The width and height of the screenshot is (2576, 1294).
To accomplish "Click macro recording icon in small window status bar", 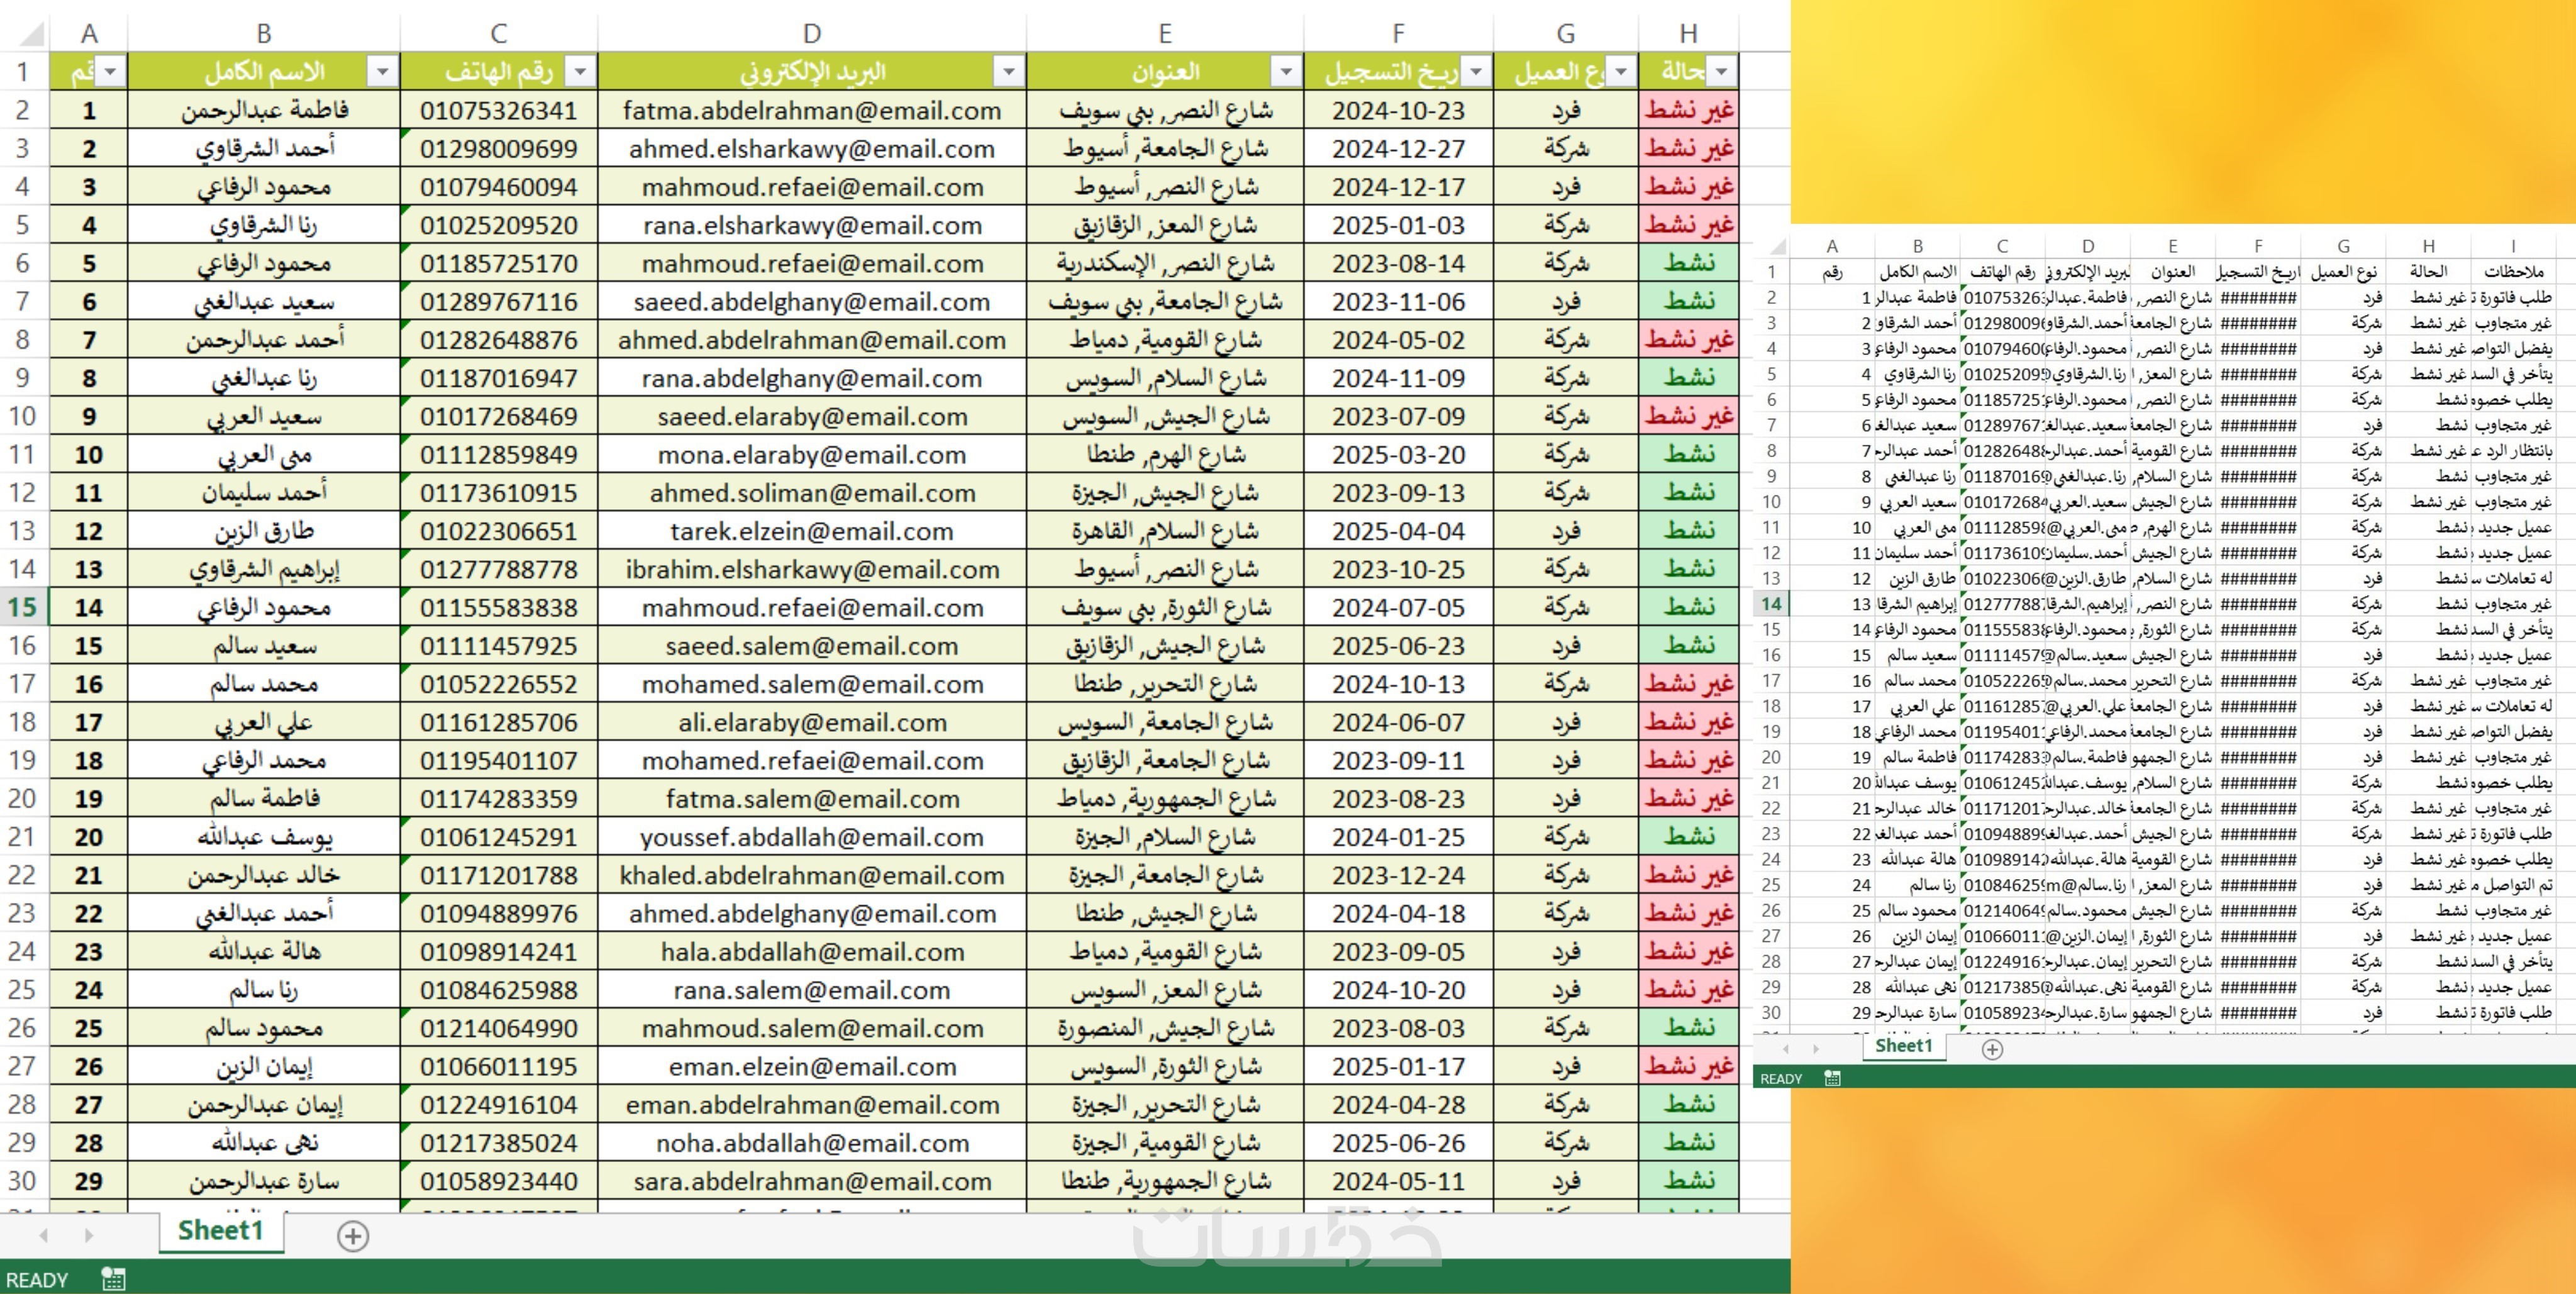I will (x=1832, y=1078).
